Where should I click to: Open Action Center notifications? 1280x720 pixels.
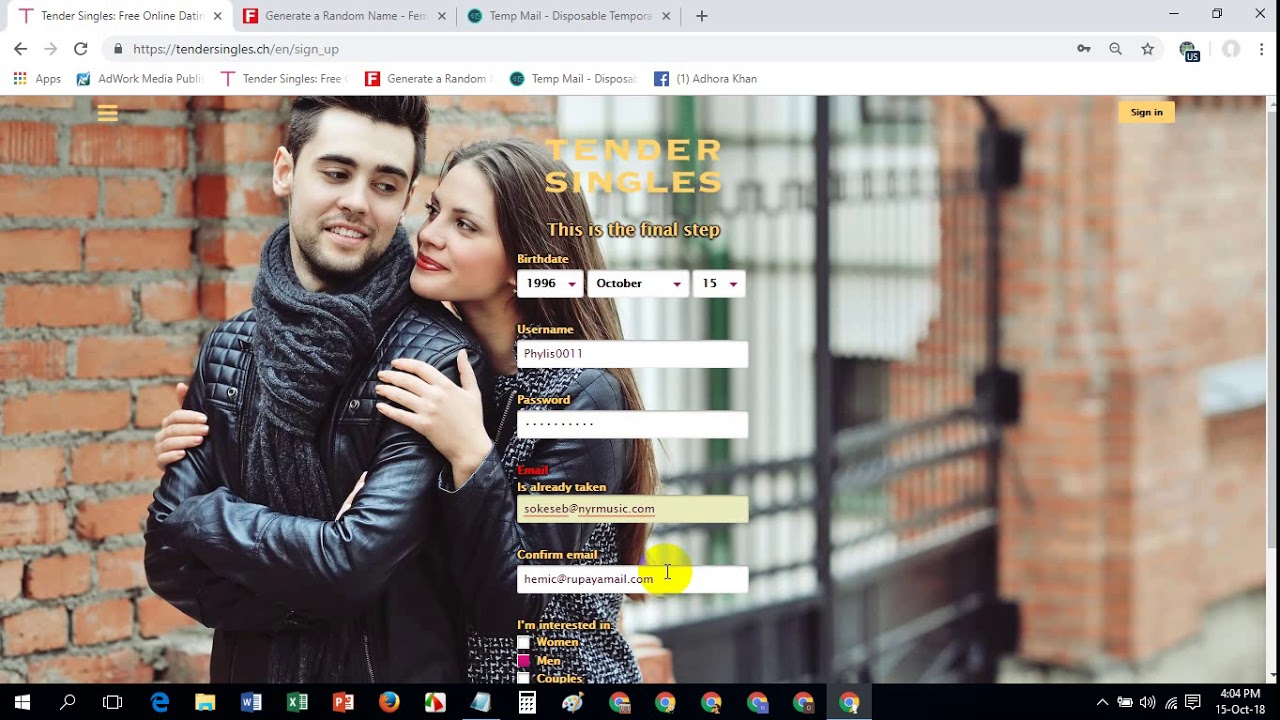[x=1192, y=703]
